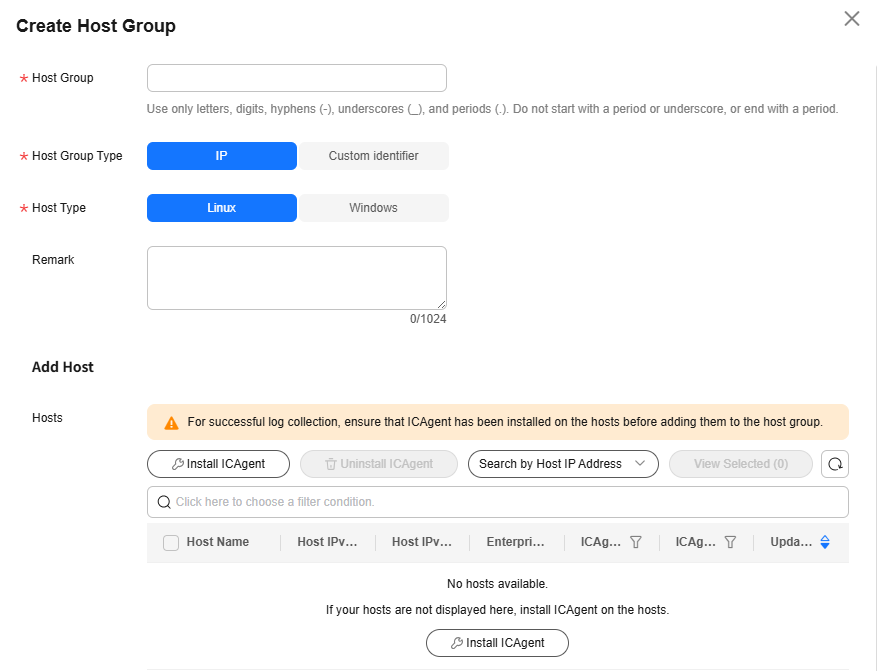Select Linux as the host type
The image size is (877, 671).
pyautogui.click(x=221, y=208)
